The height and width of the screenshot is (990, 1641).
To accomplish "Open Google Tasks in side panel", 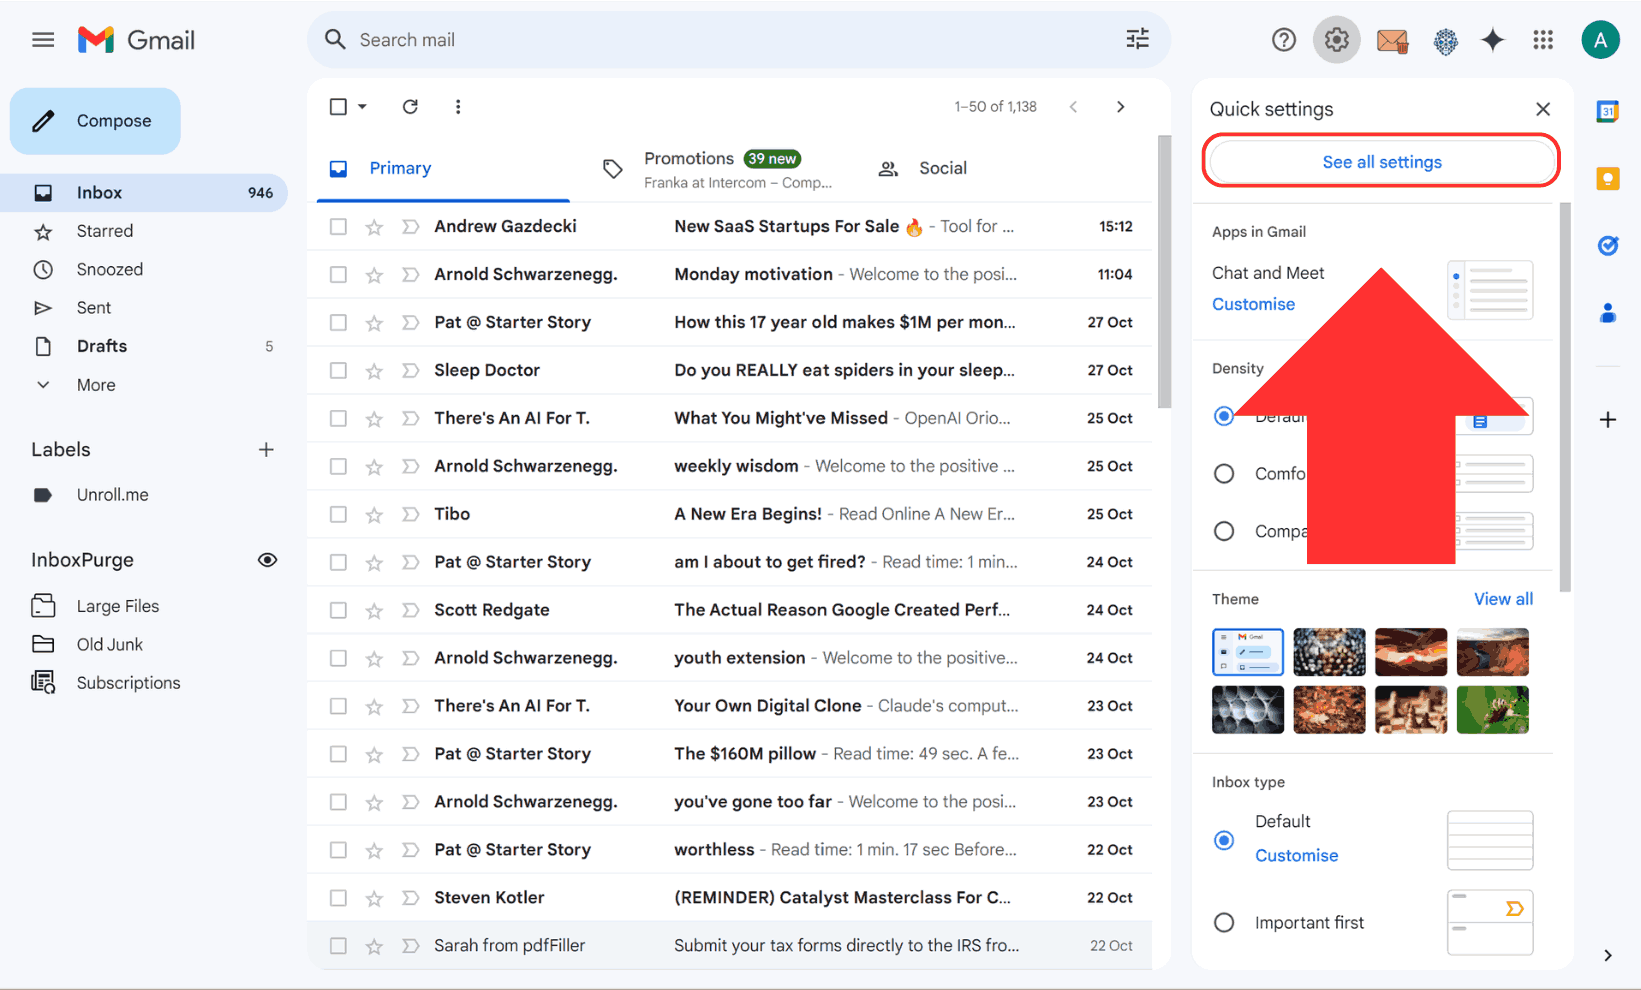I will [x=1608, y=245].
